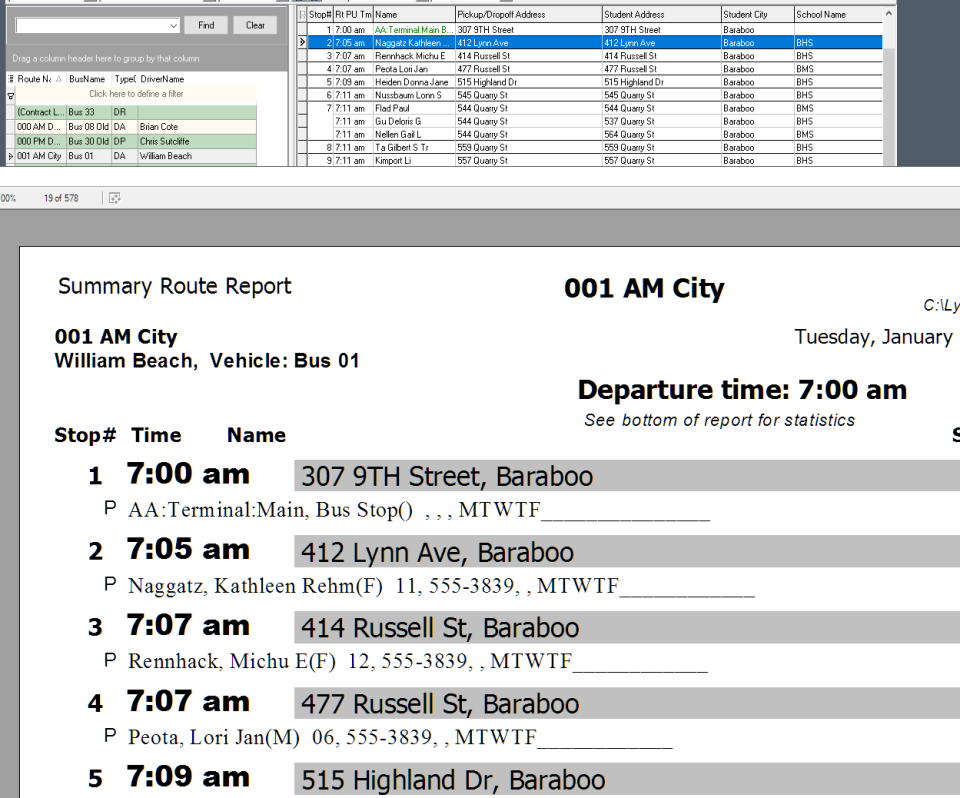Open the route search dropdown
The height and width of the screenshot is (798, 960).
coord(173,25)
